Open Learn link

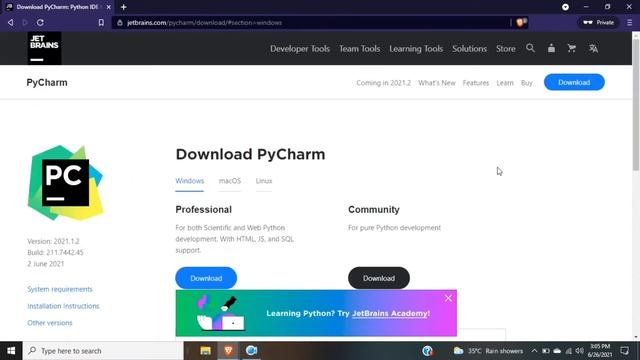tap(505, 83)
